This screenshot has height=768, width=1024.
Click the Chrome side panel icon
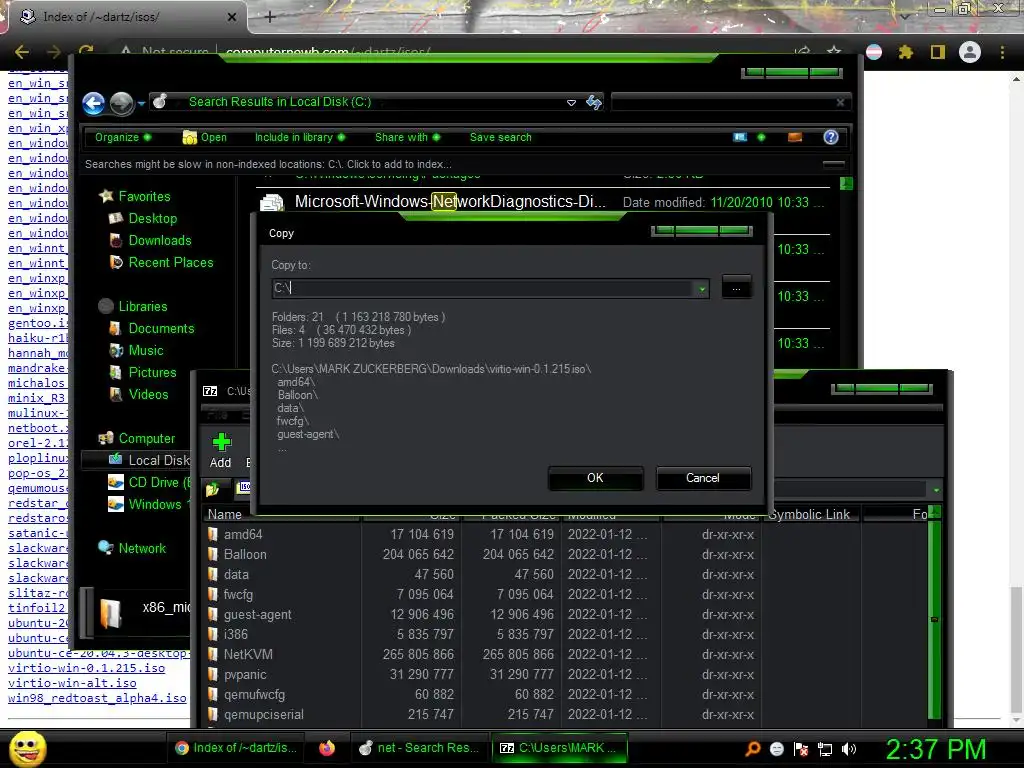(x=938, y=52)
